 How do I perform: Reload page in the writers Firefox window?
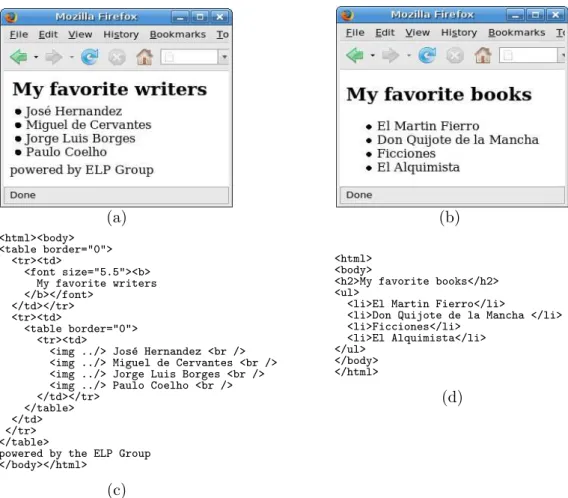pyautogui.click(x=89, y=57)
